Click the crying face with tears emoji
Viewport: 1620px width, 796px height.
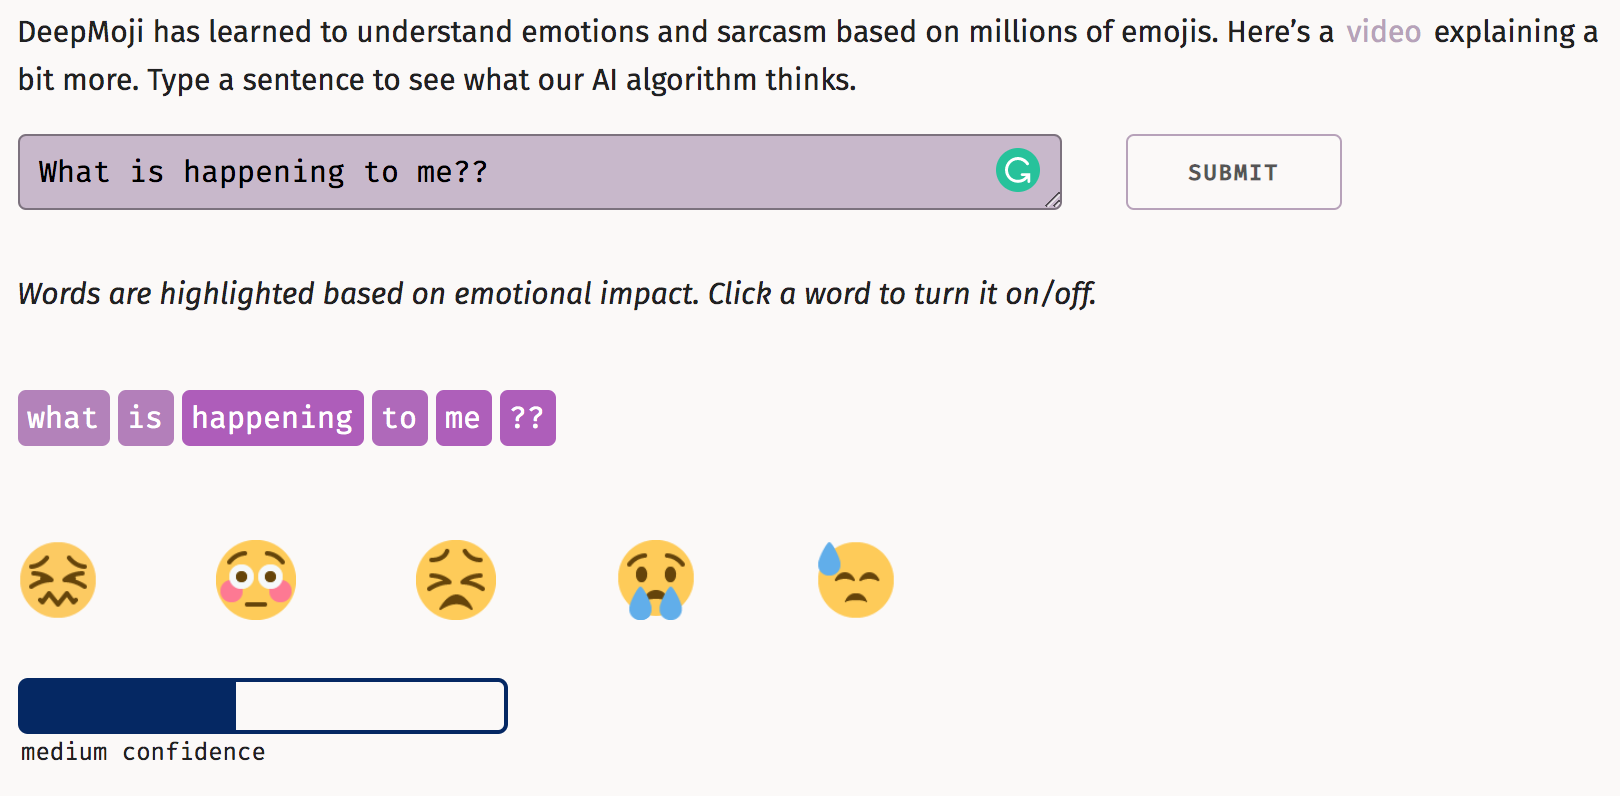coord(656,580)
